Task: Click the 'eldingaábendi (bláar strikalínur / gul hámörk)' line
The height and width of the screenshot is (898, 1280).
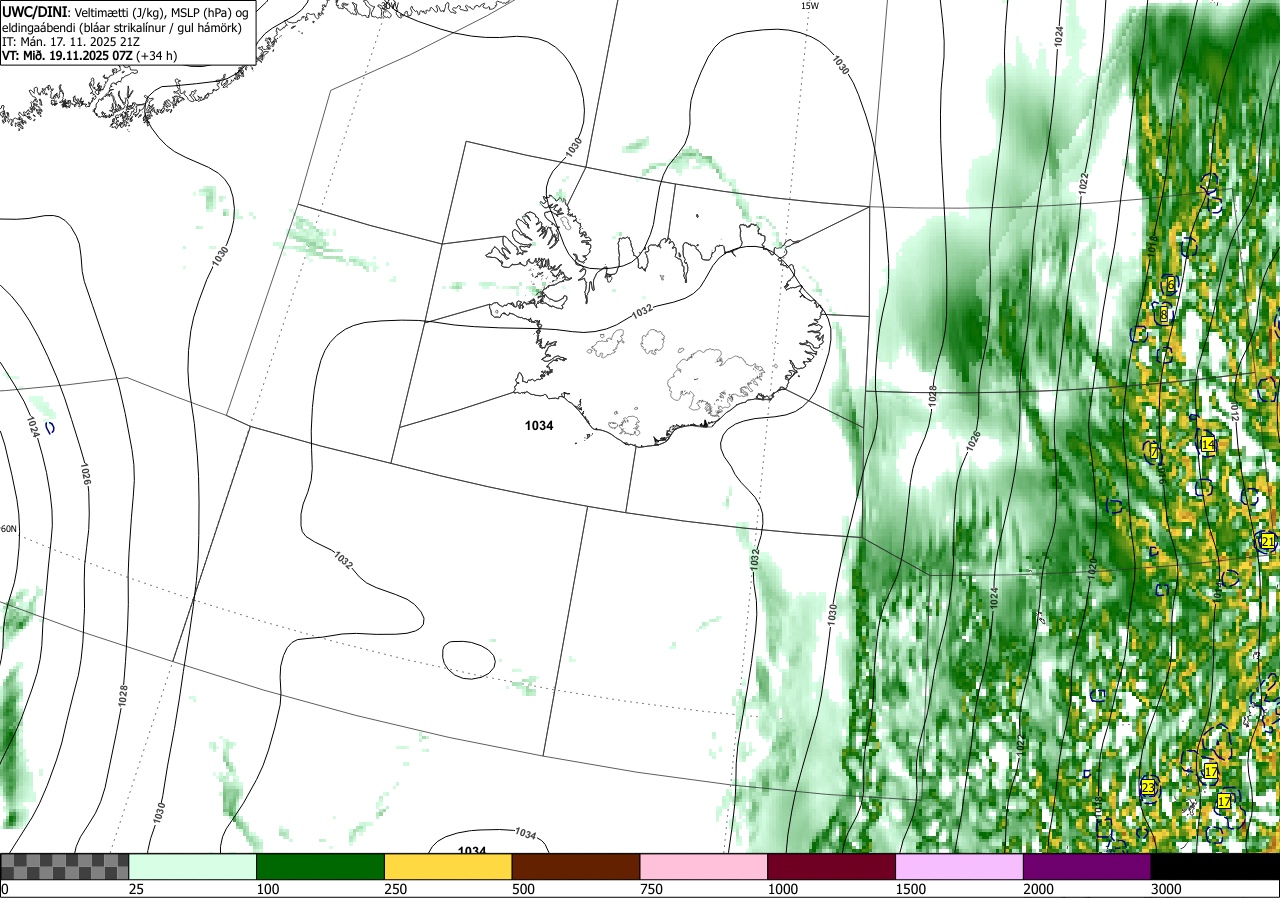Action: pyautogui.click(x=122, y=27)
